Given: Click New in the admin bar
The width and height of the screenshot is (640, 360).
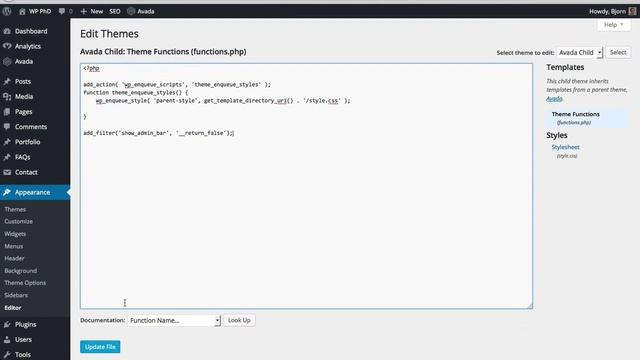Looking at the screenshot, I should [x=97, y=11].
